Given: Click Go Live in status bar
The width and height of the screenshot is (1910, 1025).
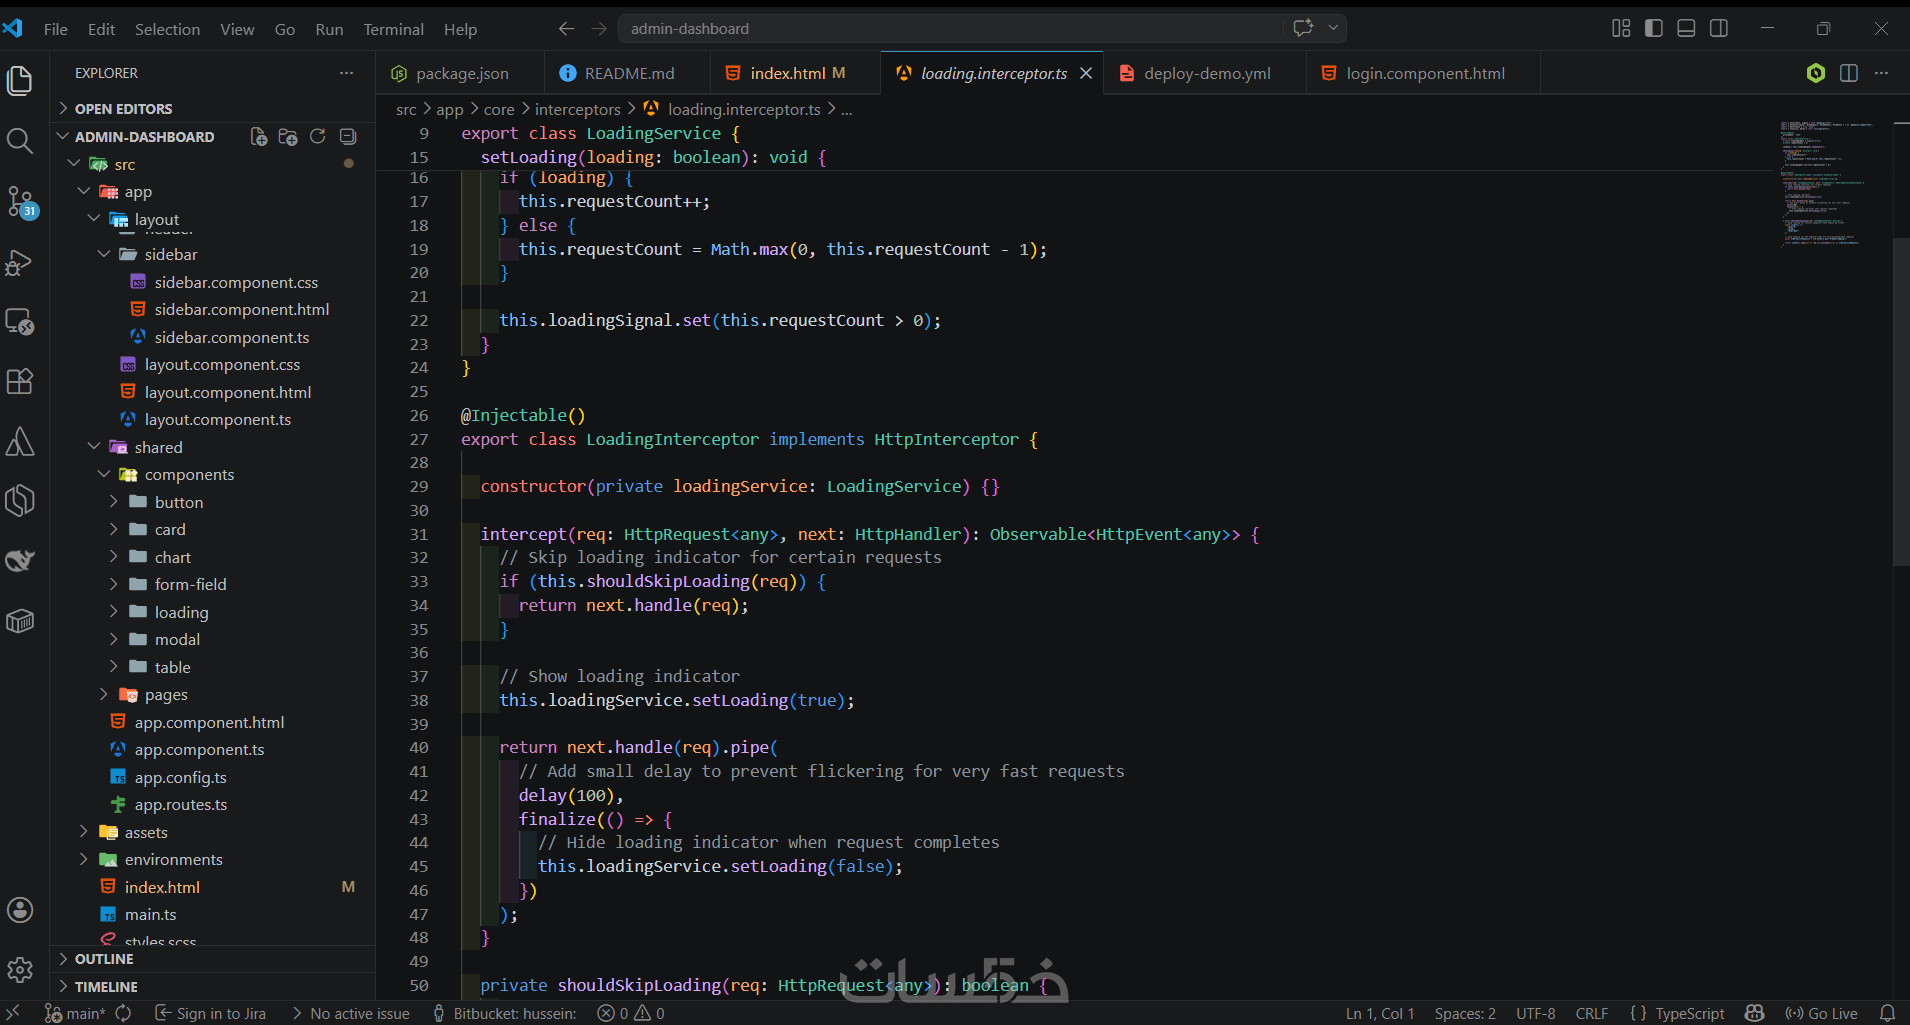Looking at the screenshot, I should [1822, 1013].
